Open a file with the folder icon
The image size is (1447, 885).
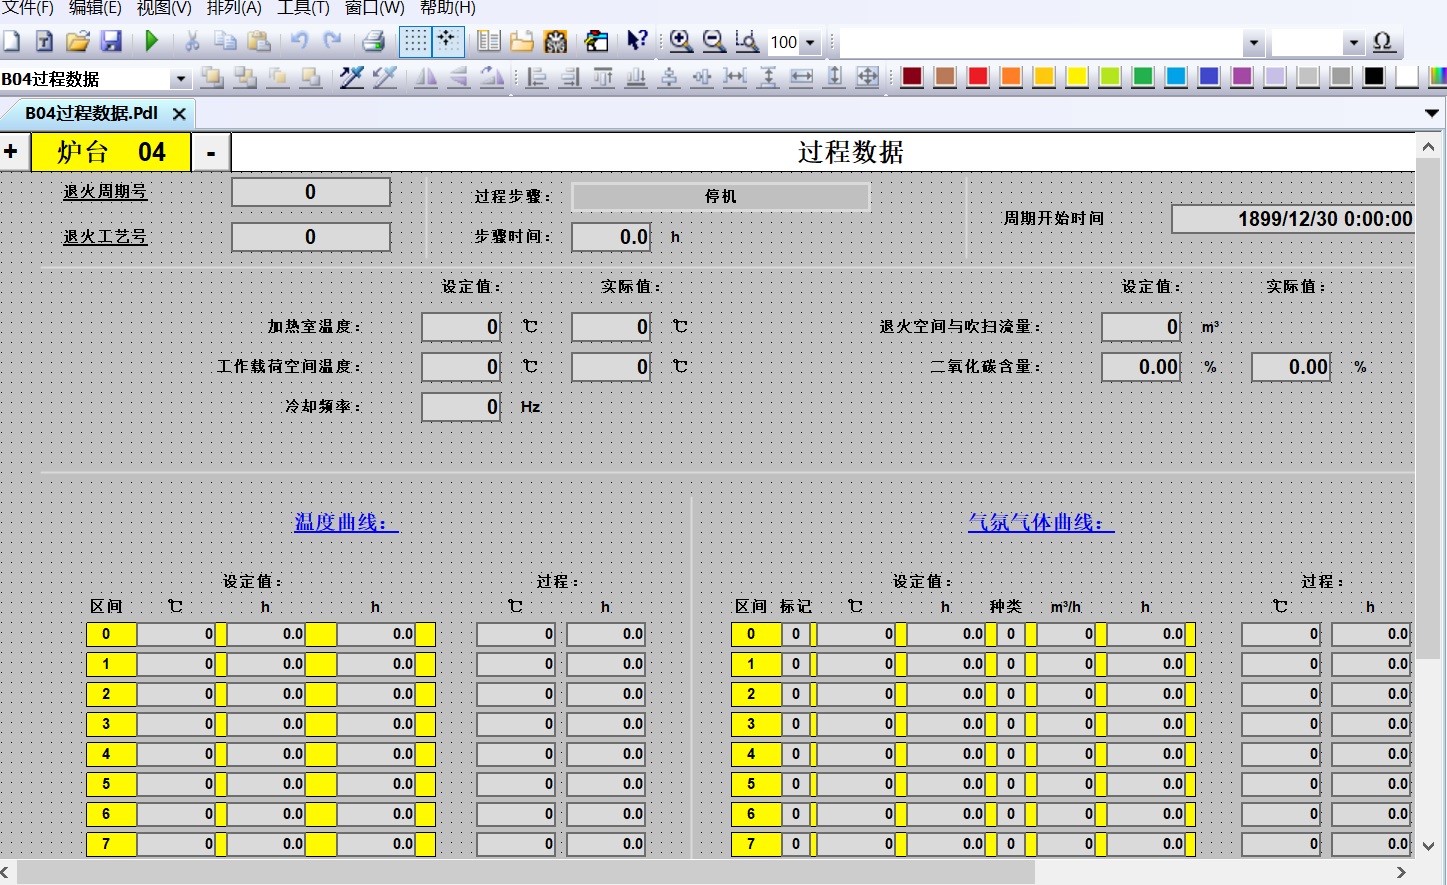tap(78, 41)
